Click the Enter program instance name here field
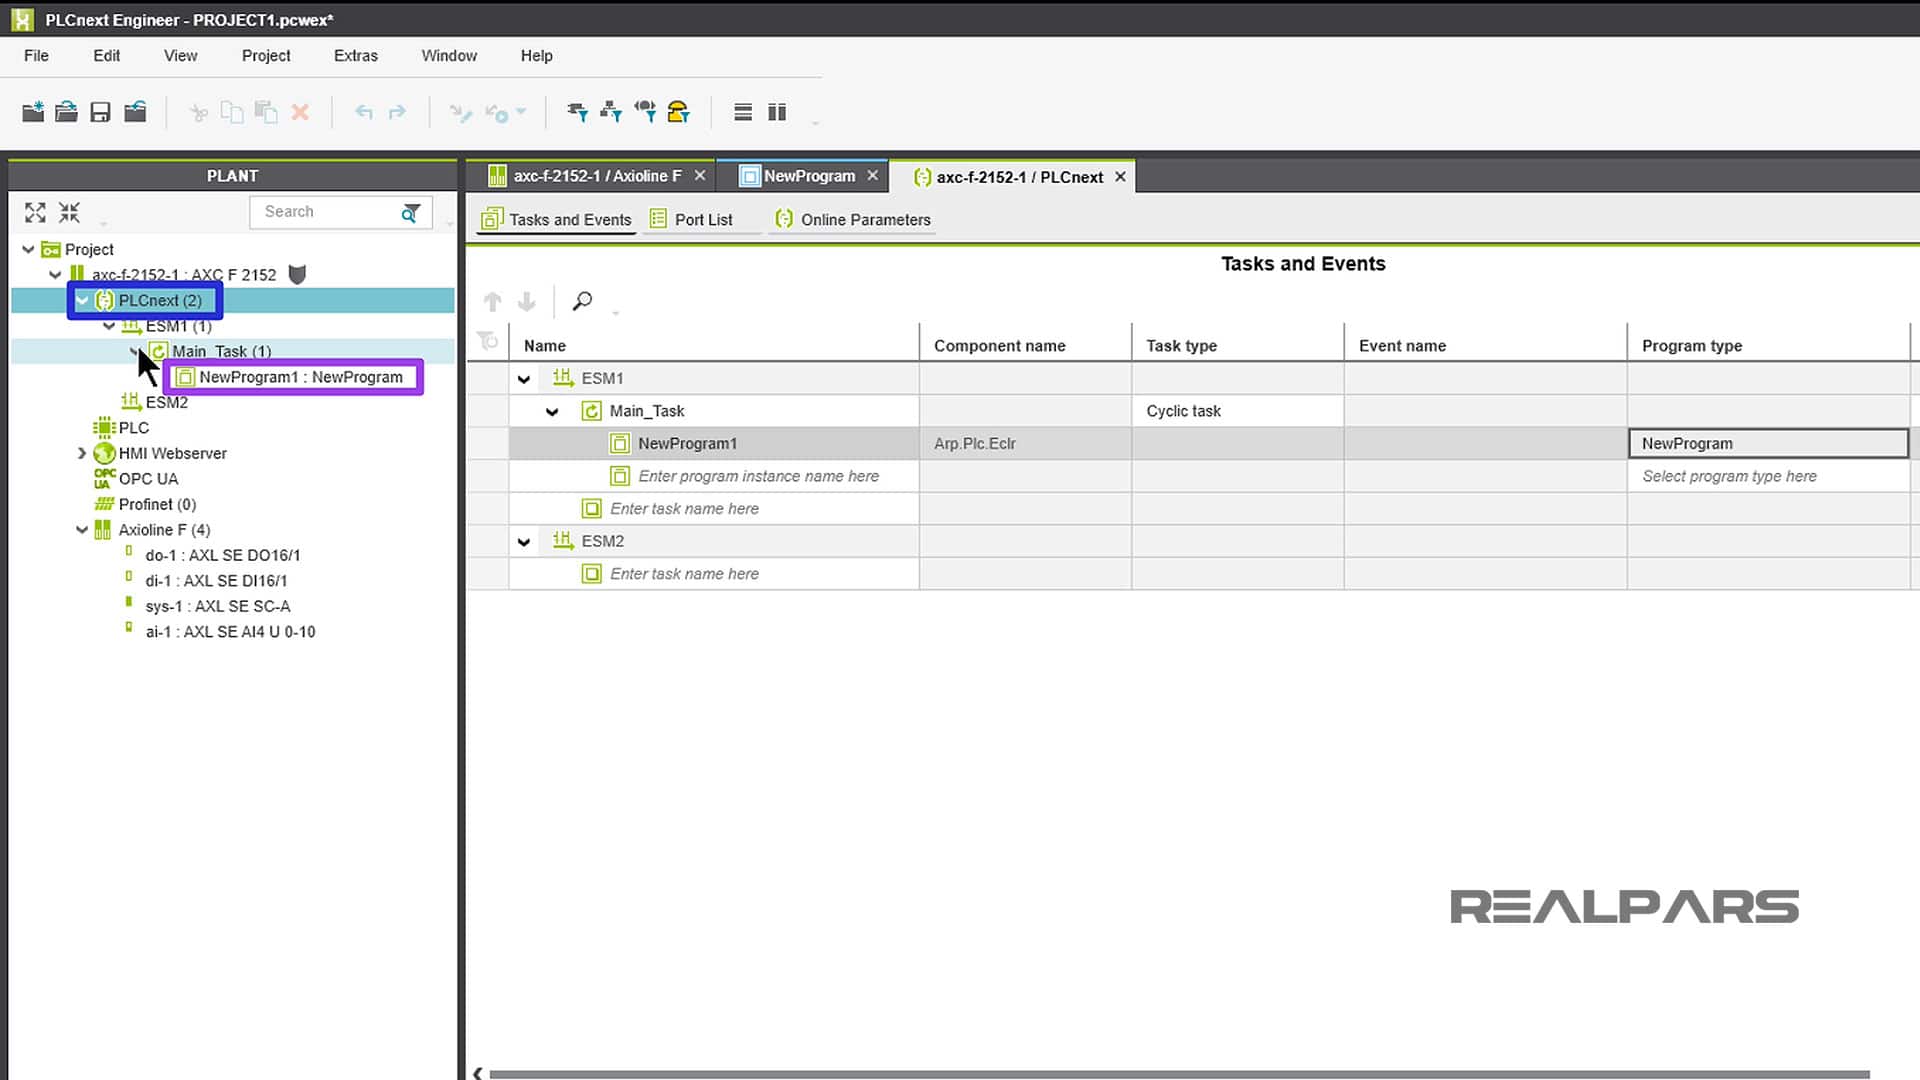 [759, 476]
